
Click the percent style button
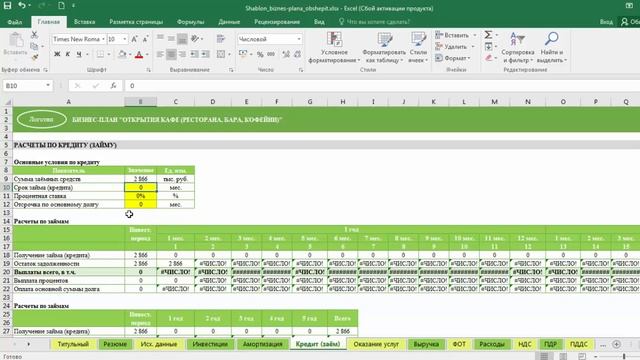point(260,54)
